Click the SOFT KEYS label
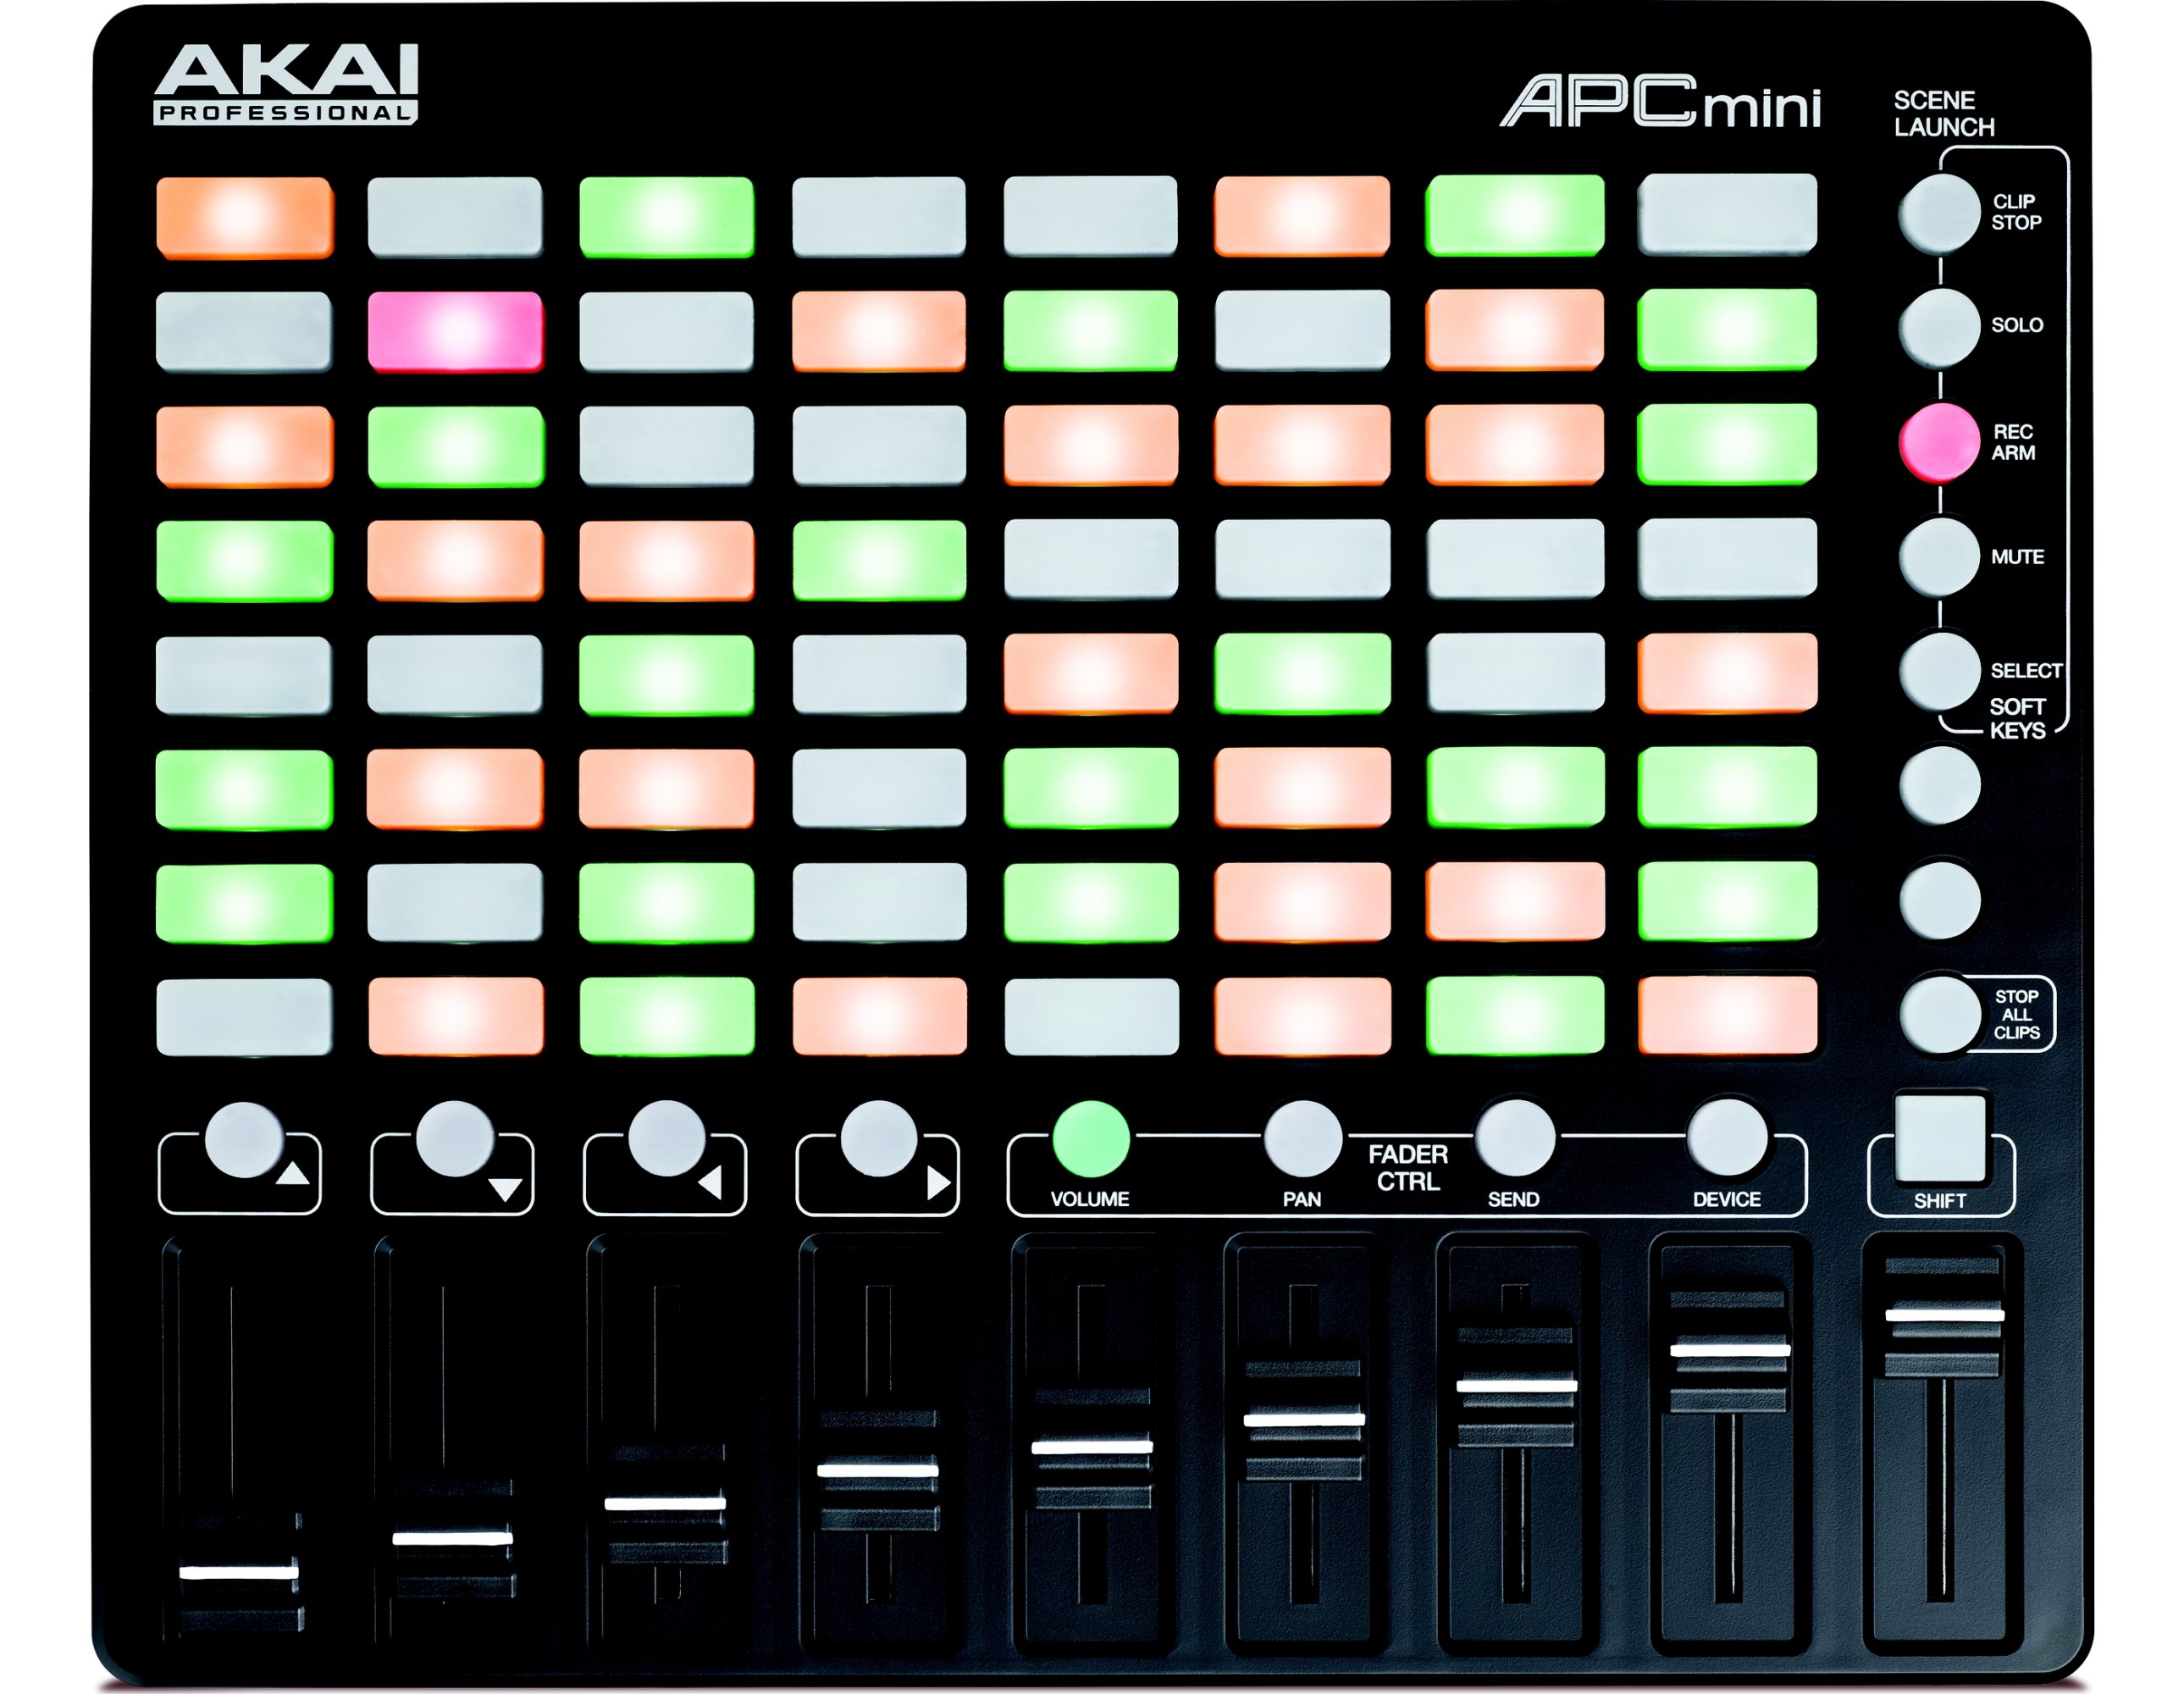 pos(2017,719)
